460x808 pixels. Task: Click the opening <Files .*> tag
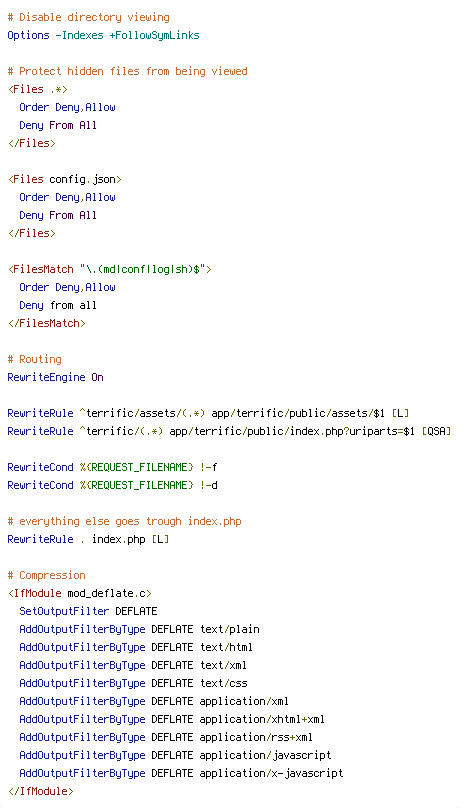[x=38, y=89]
